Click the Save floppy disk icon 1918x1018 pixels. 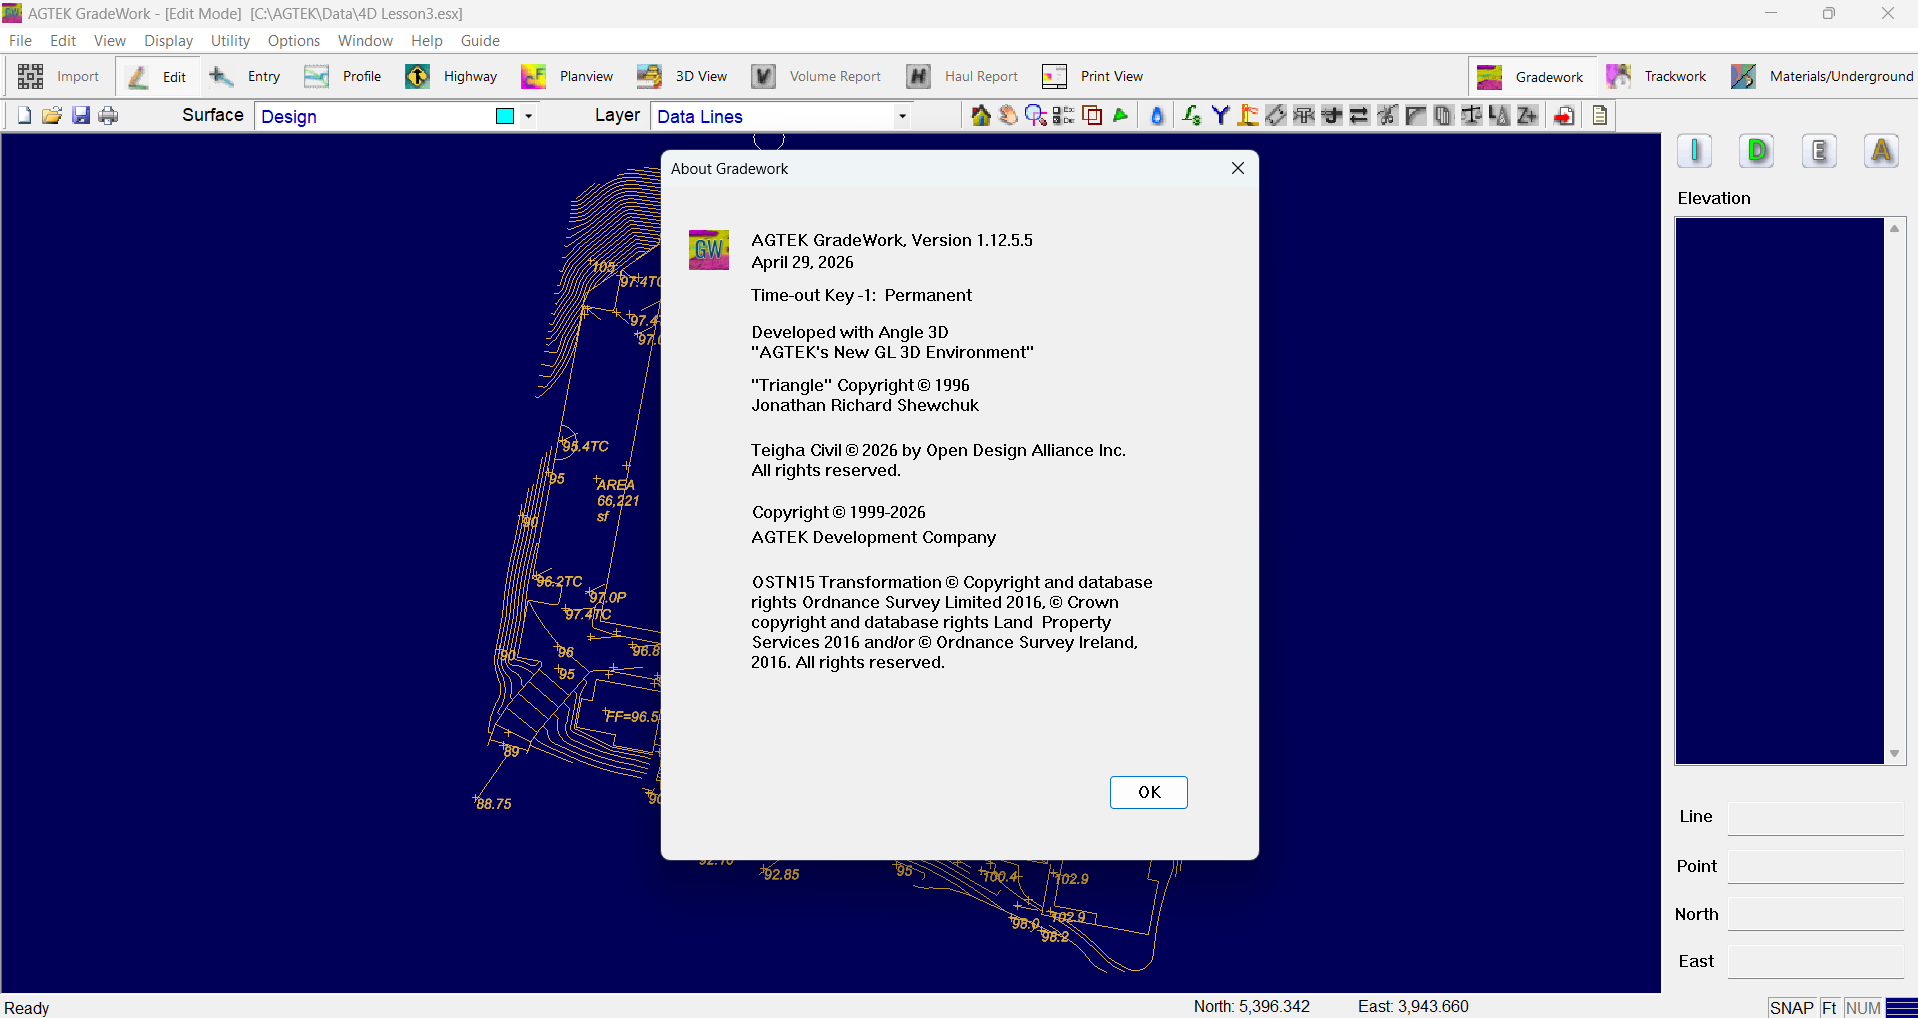click(x=81, y=115)
